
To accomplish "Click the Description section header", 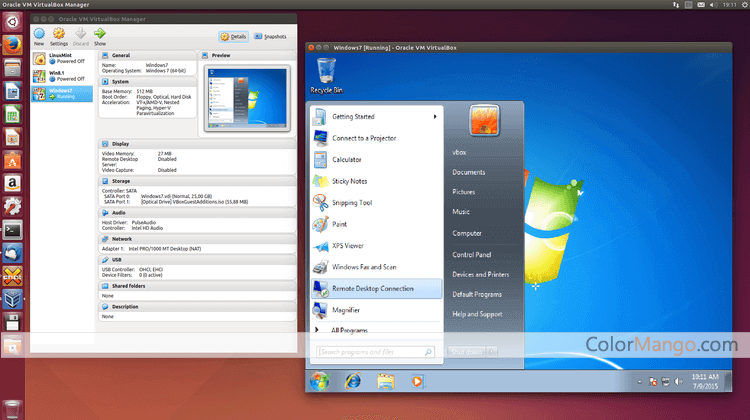I will tap(197, 307).
